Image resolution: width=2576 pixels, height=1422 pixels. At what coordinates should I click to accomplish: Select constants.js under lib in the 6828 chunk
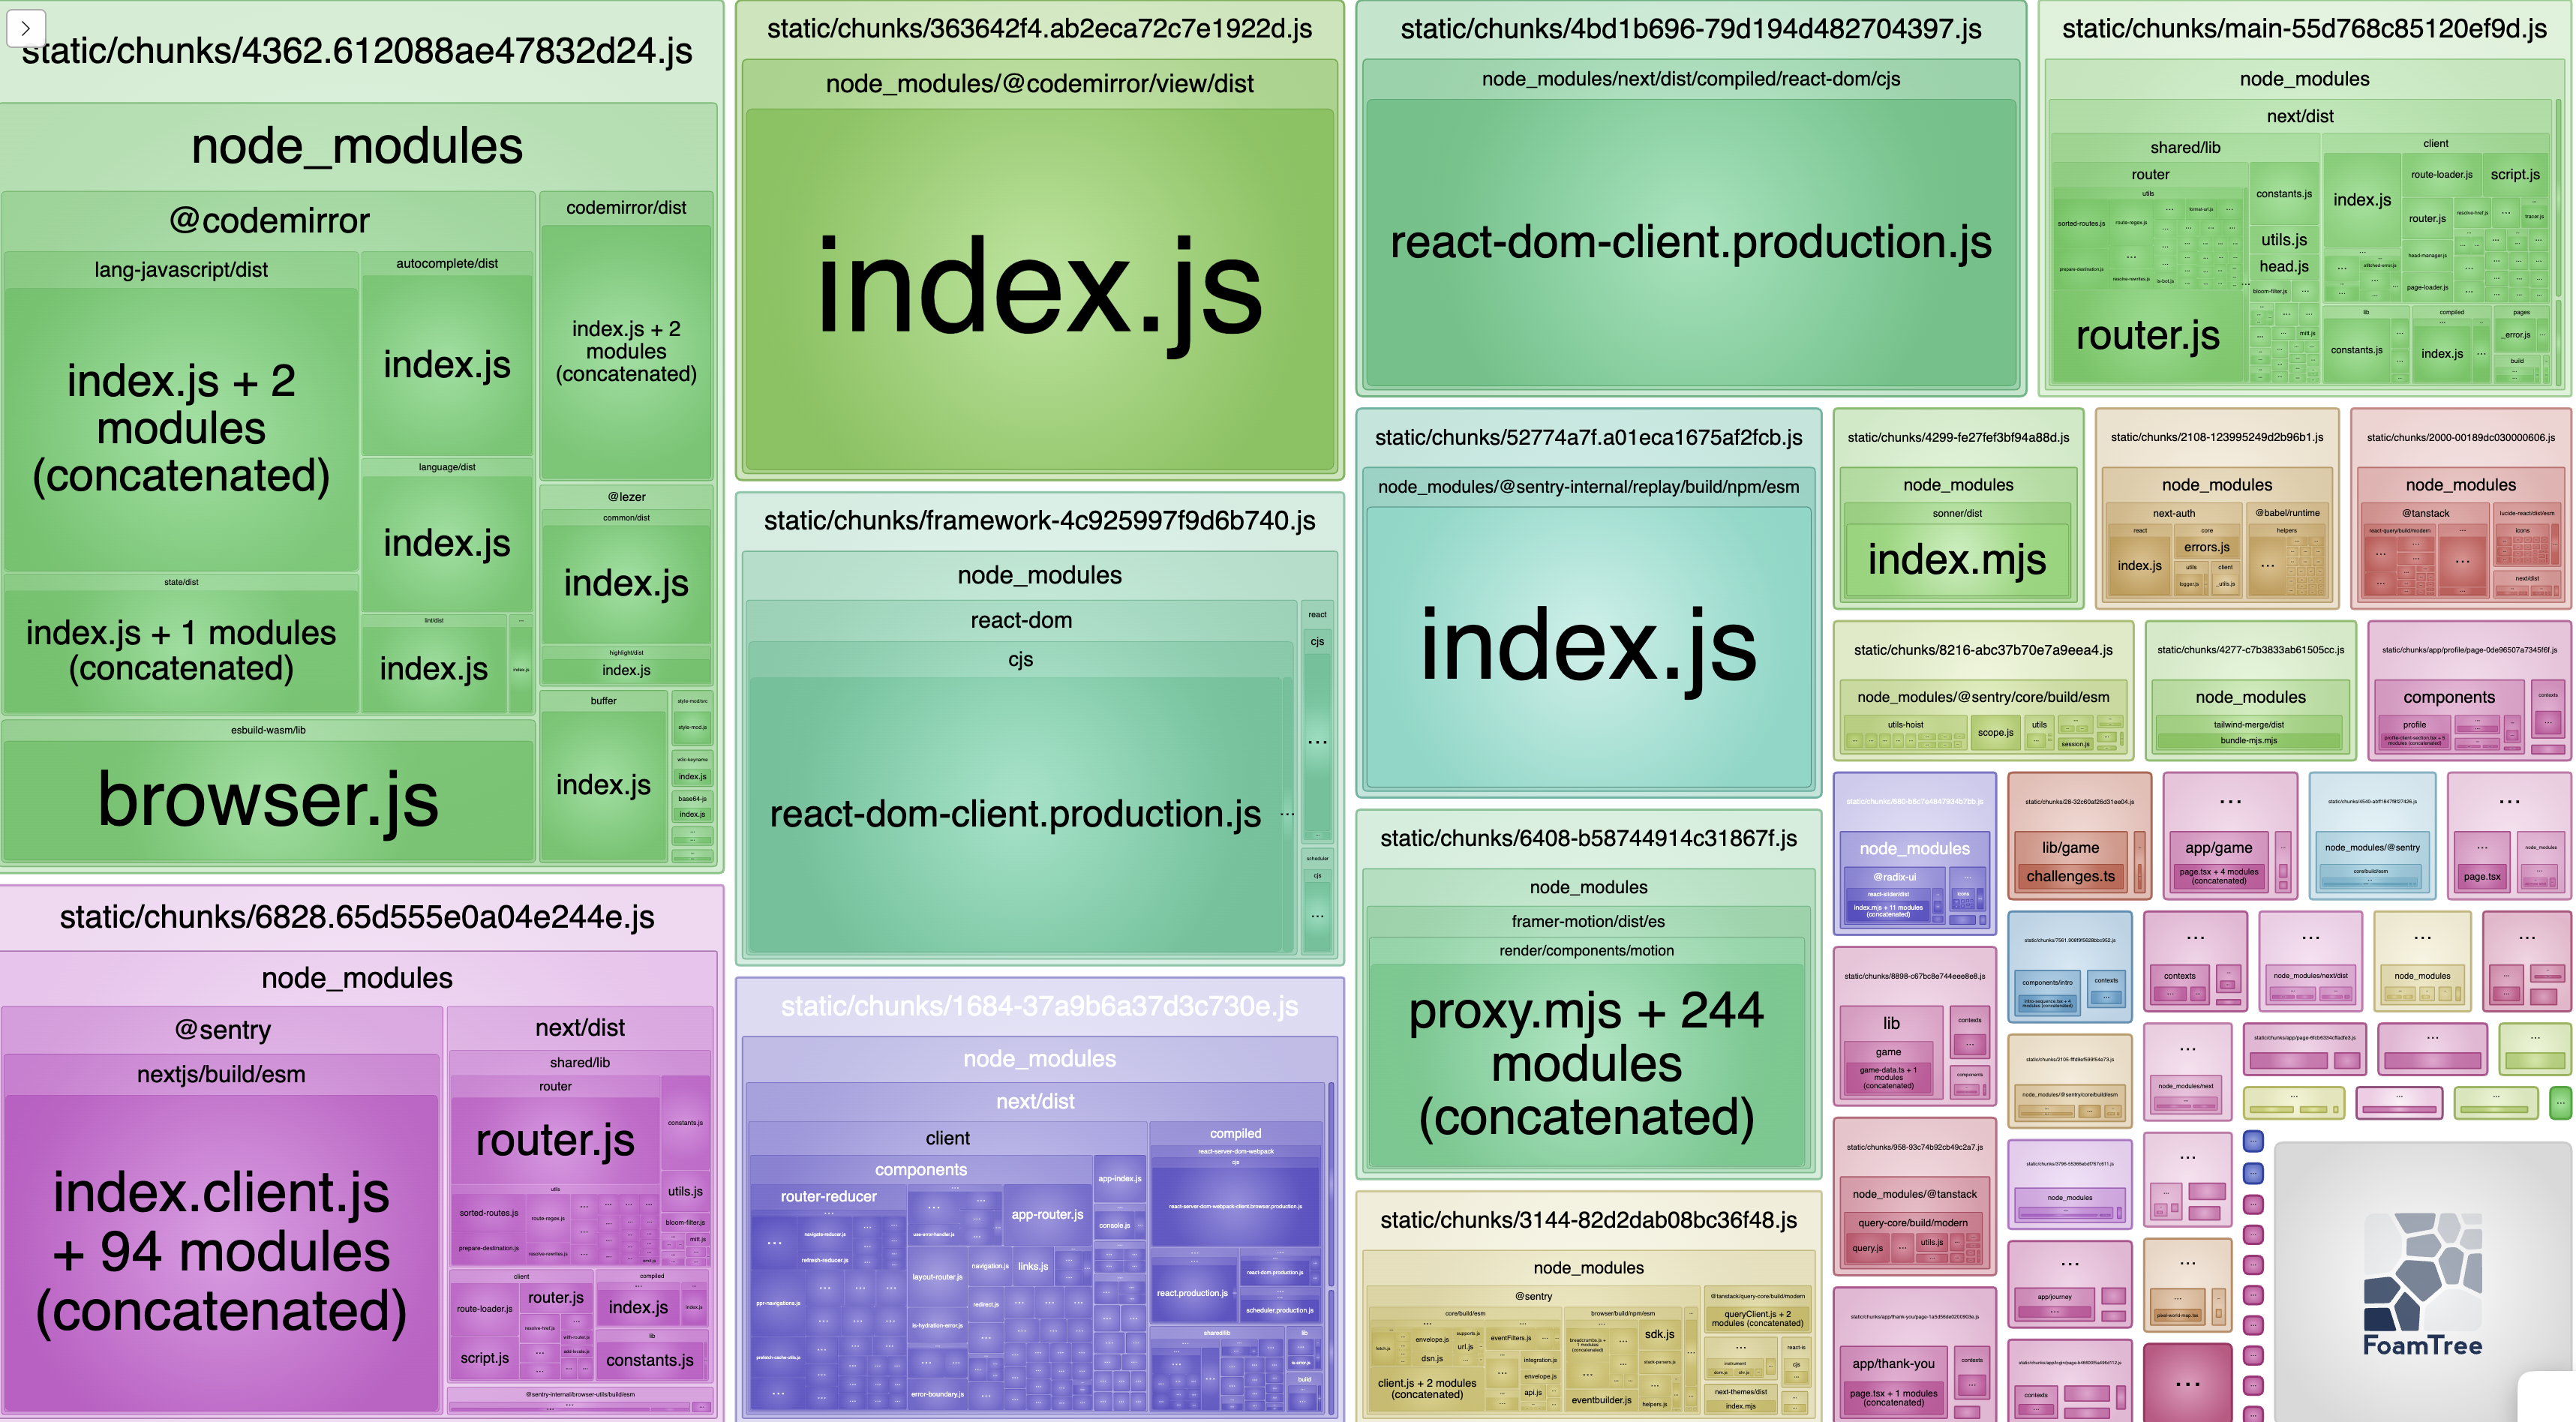650,1360
